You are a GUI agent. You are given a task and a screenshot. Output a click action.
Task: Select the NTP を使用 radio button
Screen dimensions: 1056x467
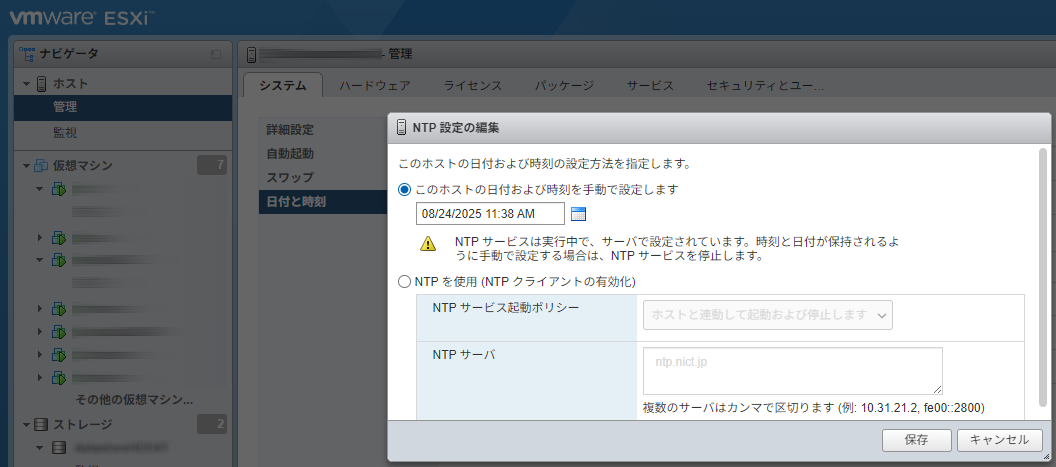[x=404, y=282]
